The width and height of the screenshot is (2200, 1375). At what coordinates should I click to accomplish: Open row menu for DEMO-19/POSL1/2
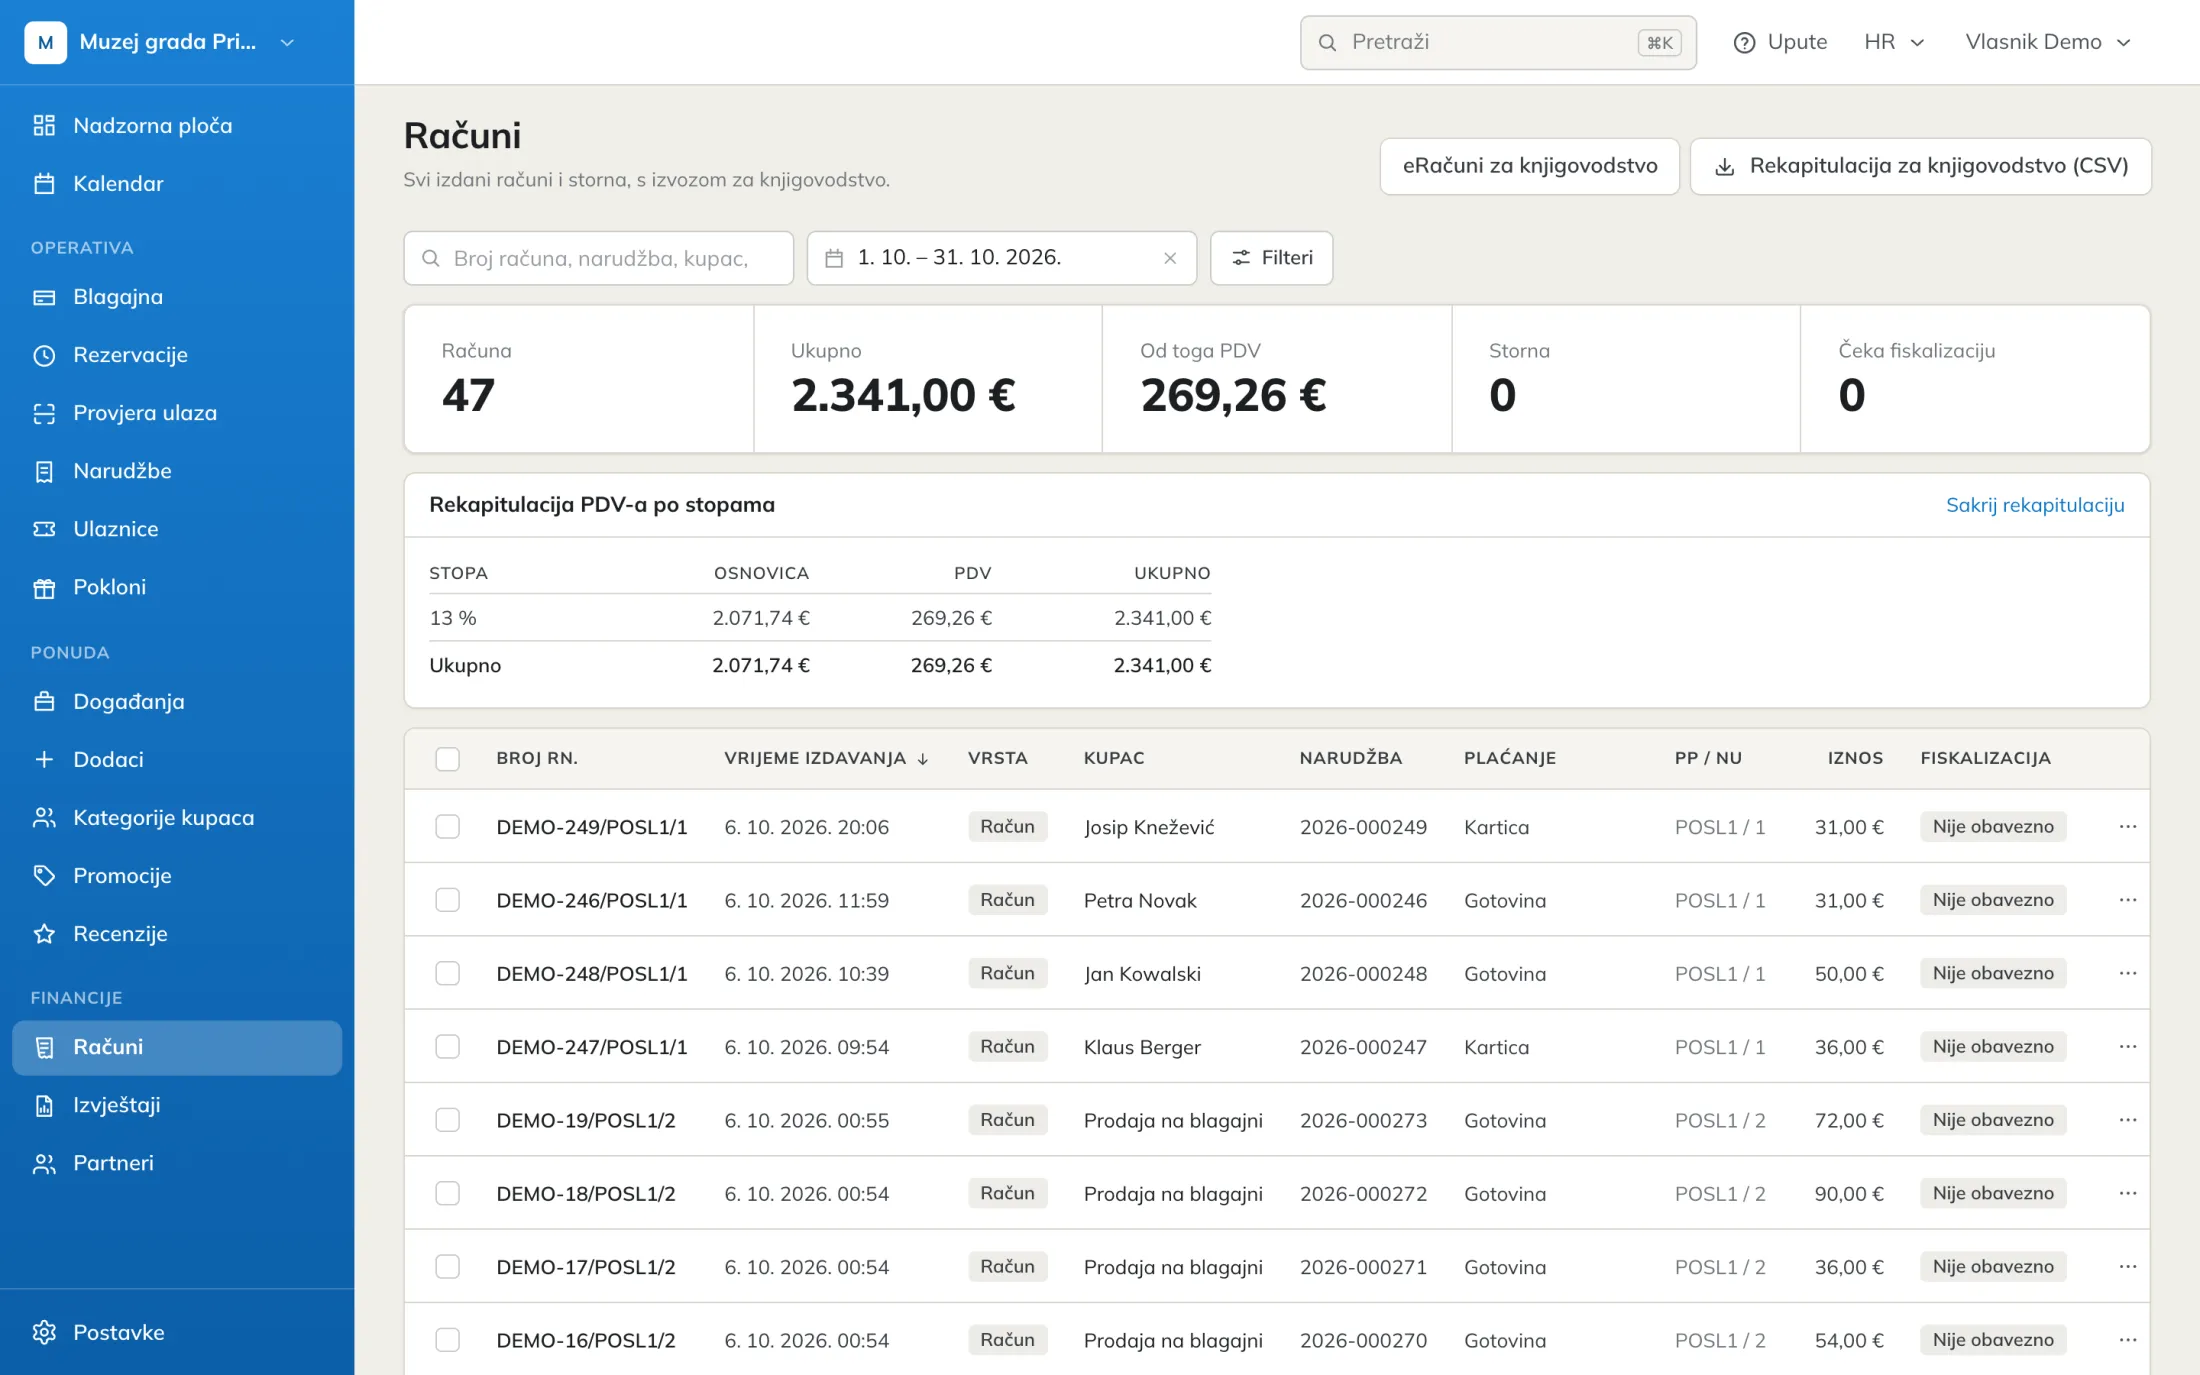(x=2128, y=1120)
